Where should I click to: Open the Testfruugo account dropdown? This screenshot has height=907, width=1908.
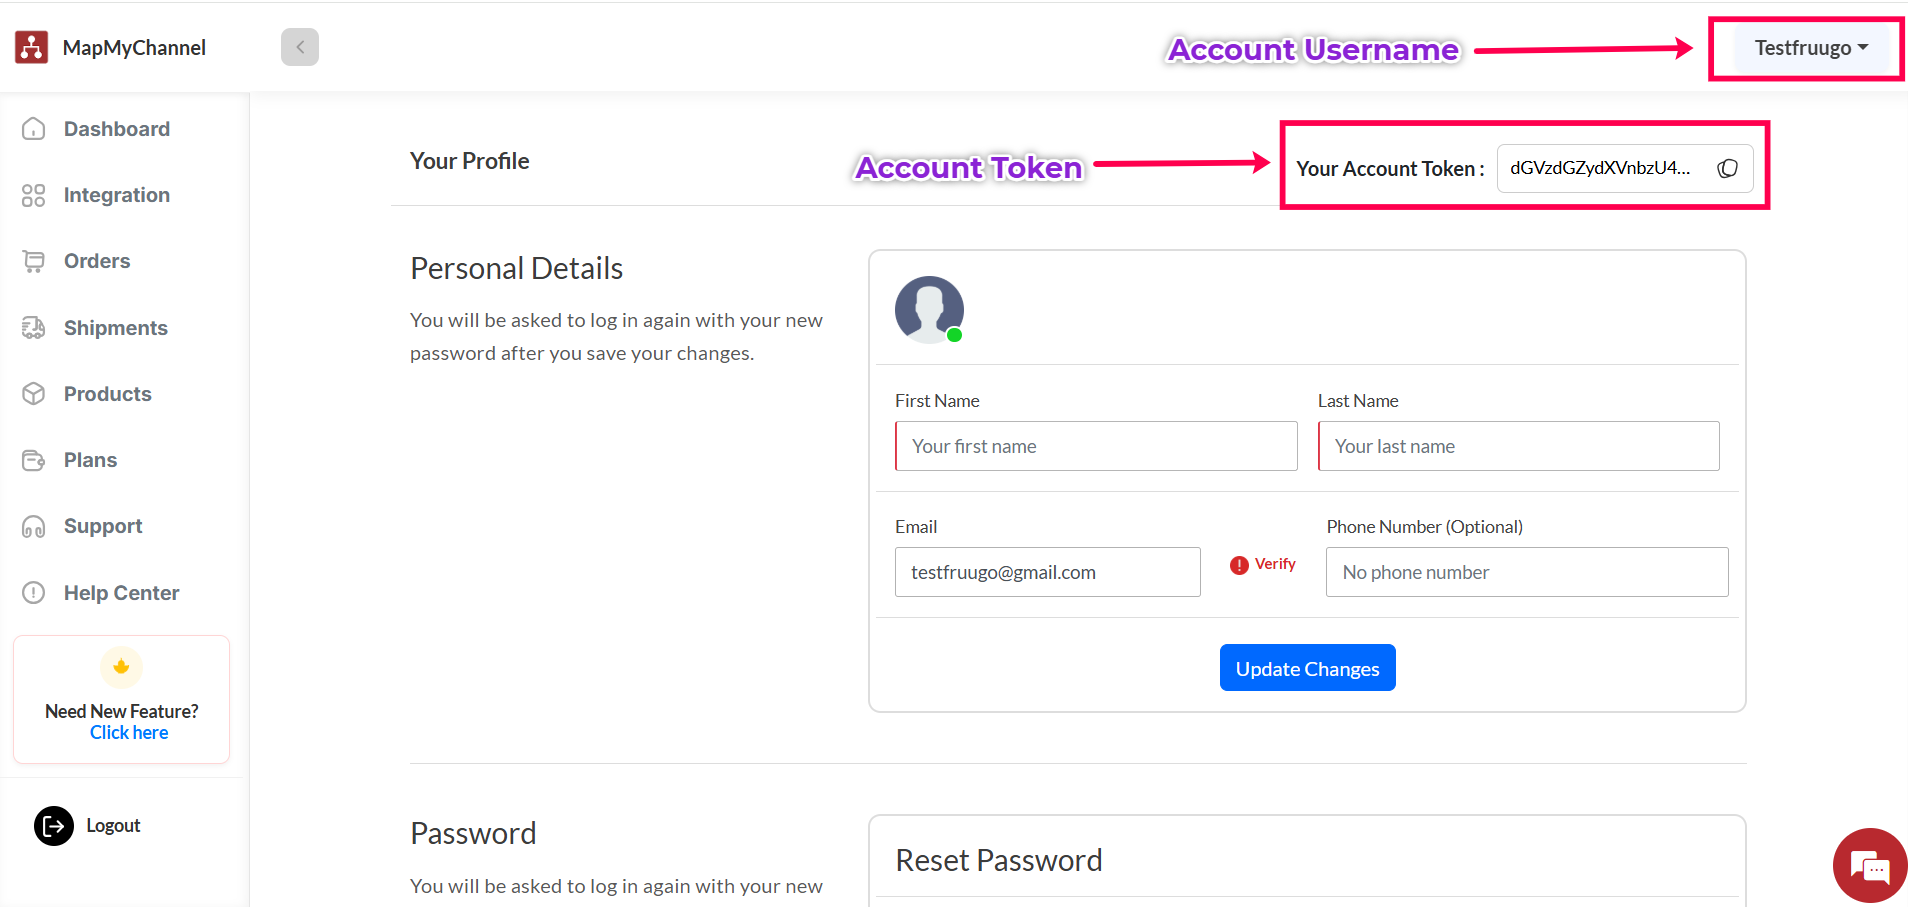click(1810, 48)
